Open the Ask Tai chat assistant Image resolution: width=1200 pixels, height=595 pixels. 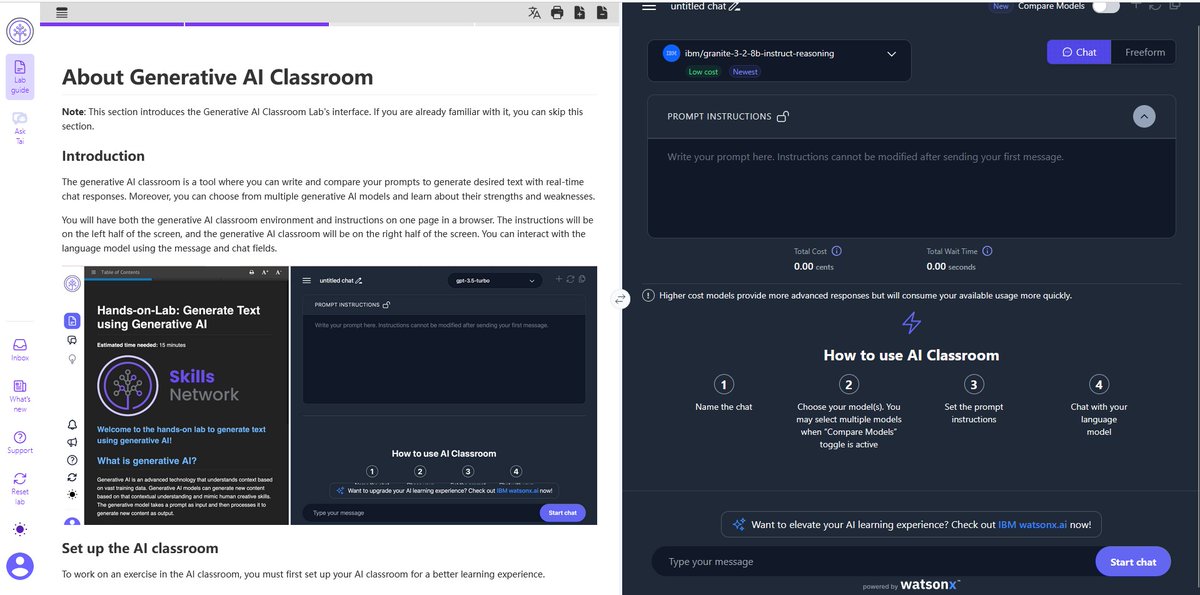pyautogui.click(x=20, y=128)
